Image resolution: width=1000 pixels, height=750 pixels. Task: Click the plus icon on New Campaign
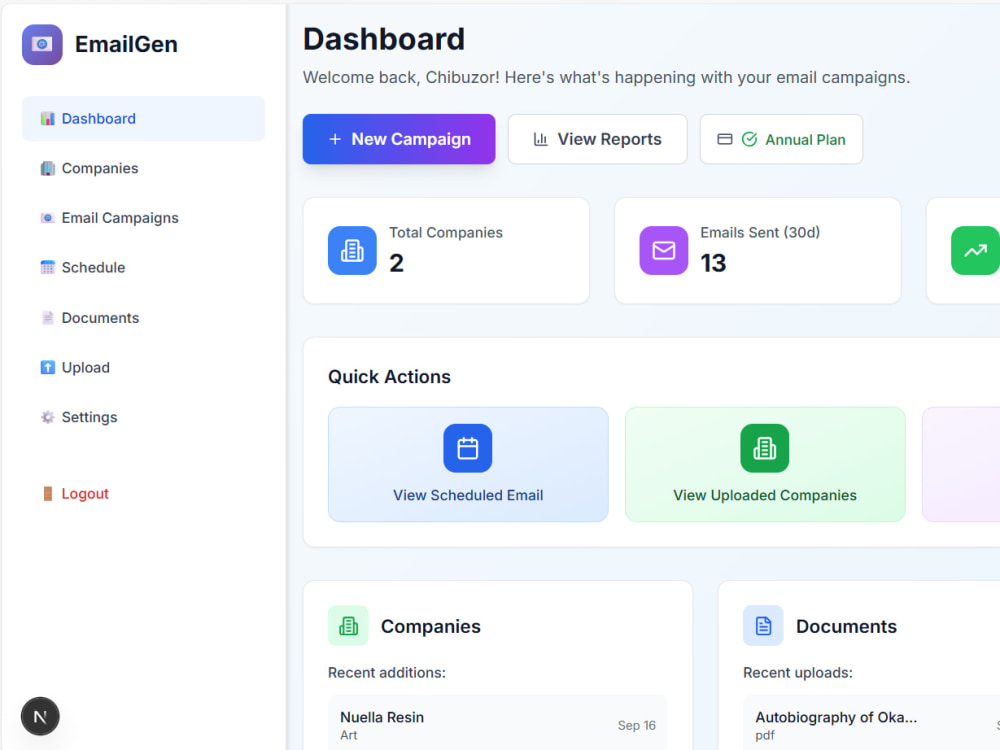(335, 139)
